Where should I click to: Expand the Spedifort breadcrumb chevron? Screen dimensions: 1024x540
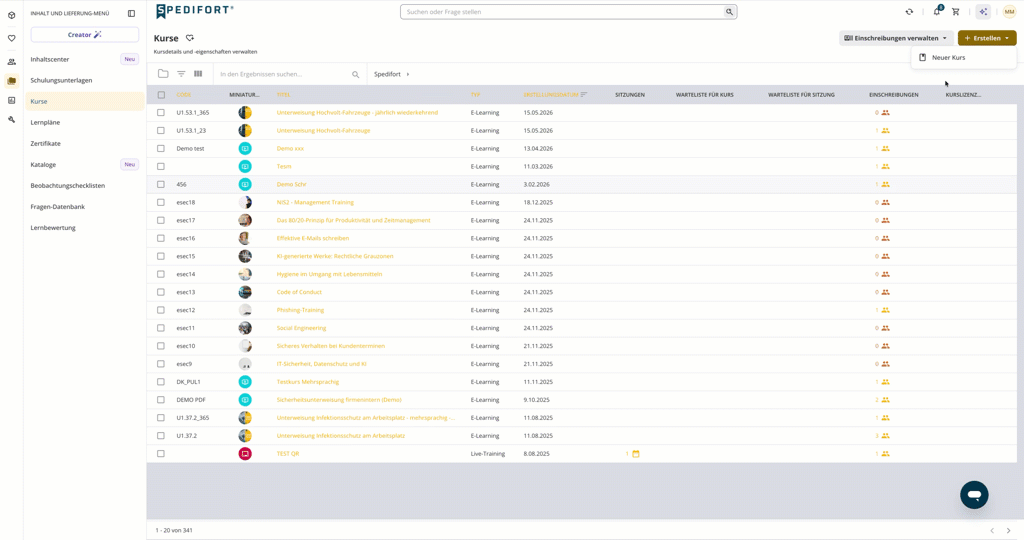[408, 74]
